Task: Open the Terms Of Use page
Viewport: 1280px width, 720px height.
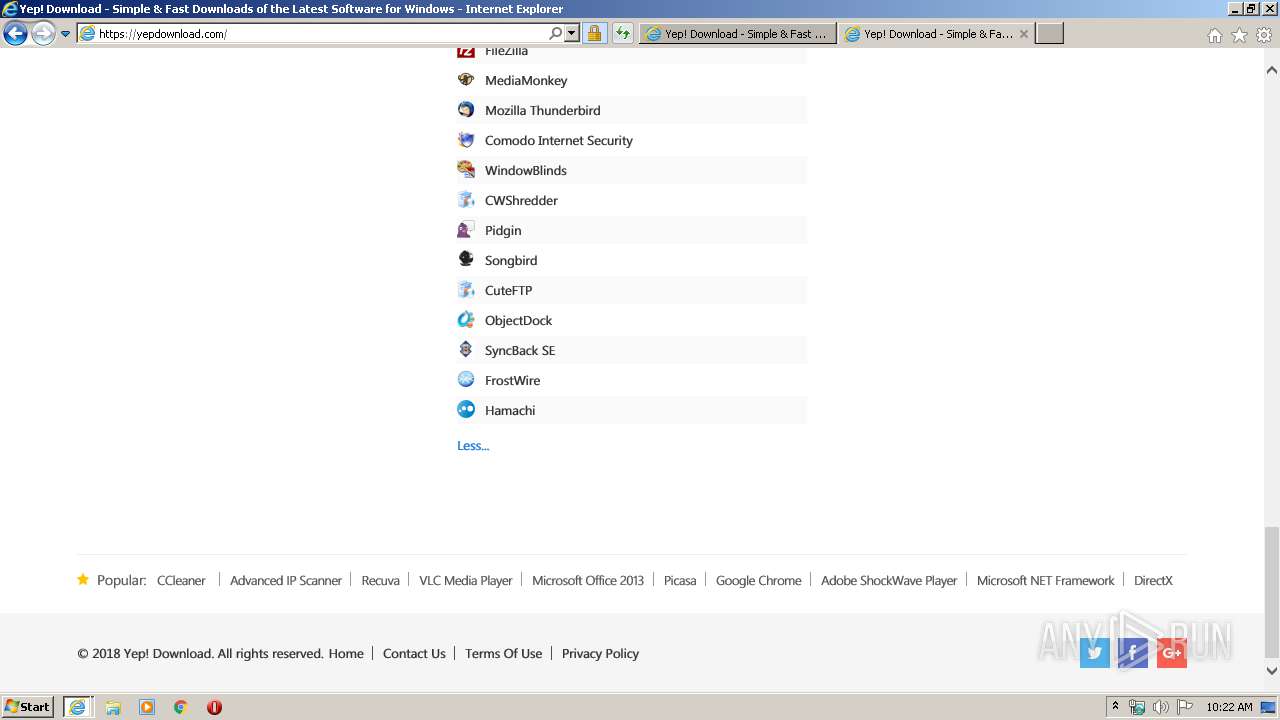Action: tap(503, 653)
